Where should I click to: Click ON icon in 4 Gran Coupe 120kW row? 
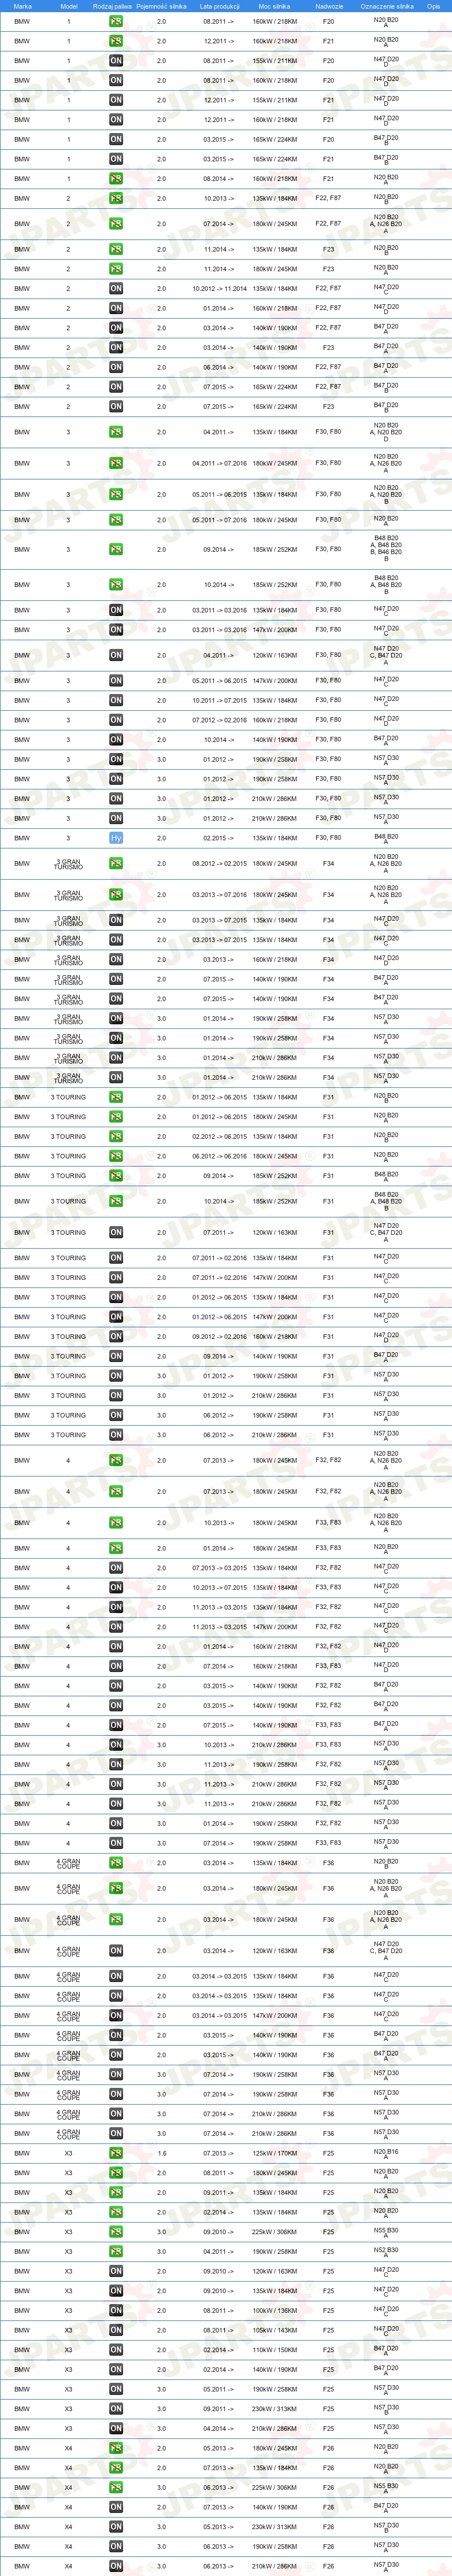(x=116, y=1950)
